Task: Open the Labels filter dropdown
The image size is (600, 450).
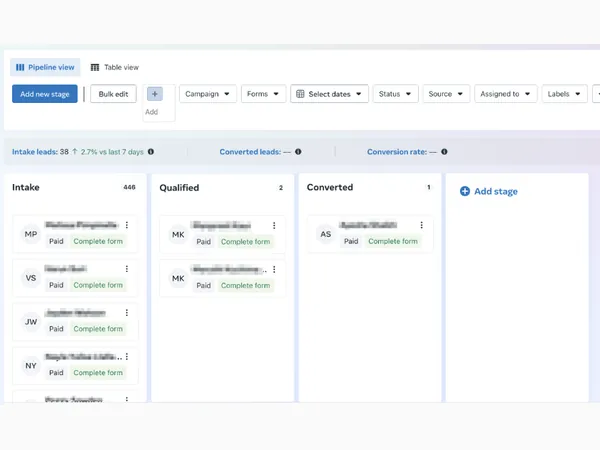Action: pos(564,94)
